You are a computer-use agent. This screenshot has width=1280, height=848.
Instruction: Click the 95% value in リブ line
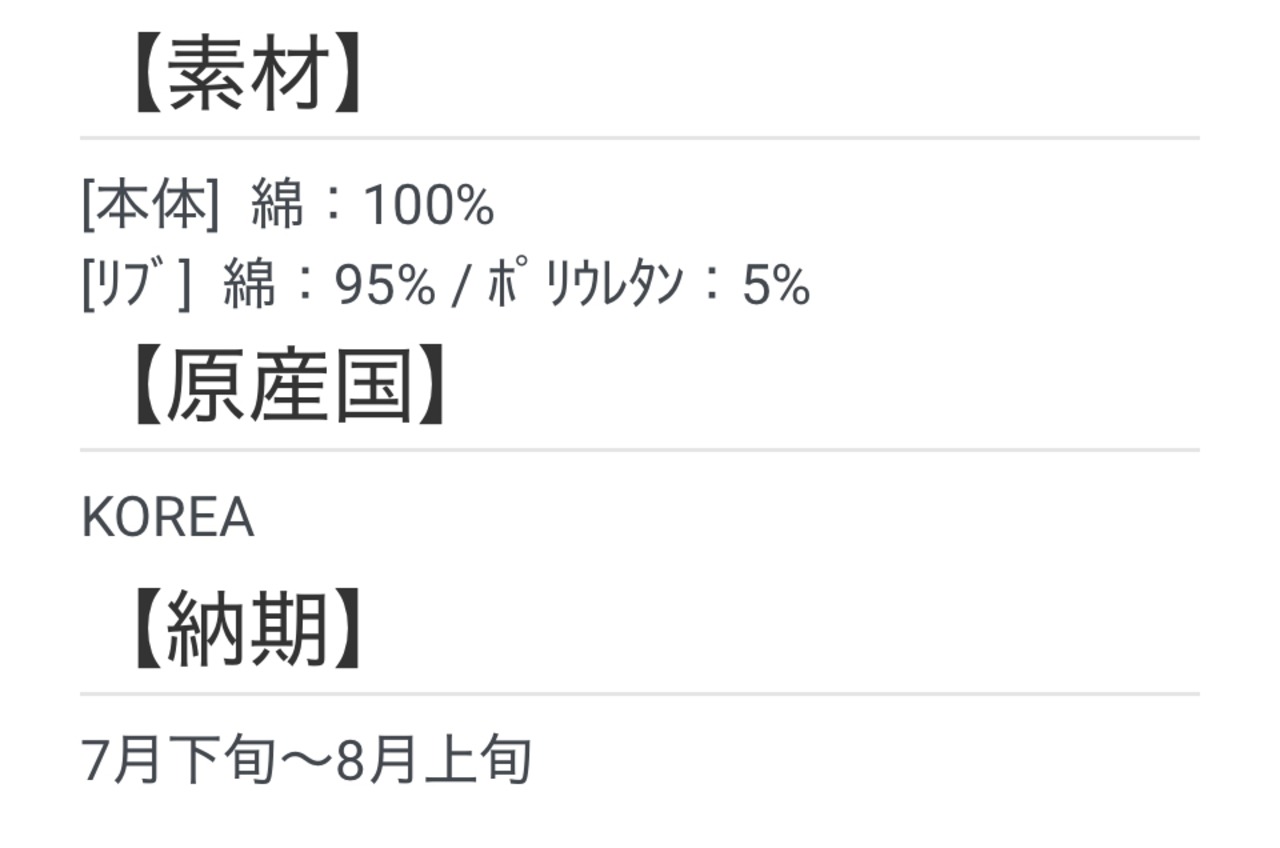pyautogui.click(x=385, y=287)
